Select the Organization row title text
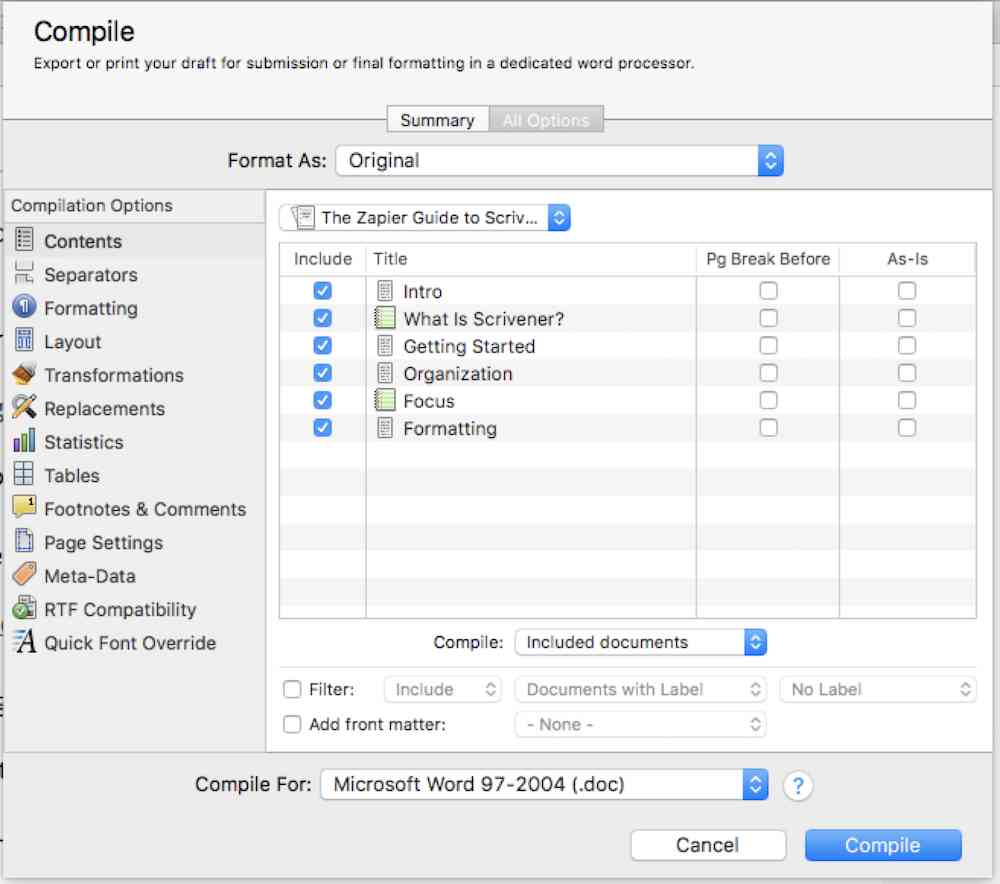This screenshot has width=1000, height=884. point(458,374)
